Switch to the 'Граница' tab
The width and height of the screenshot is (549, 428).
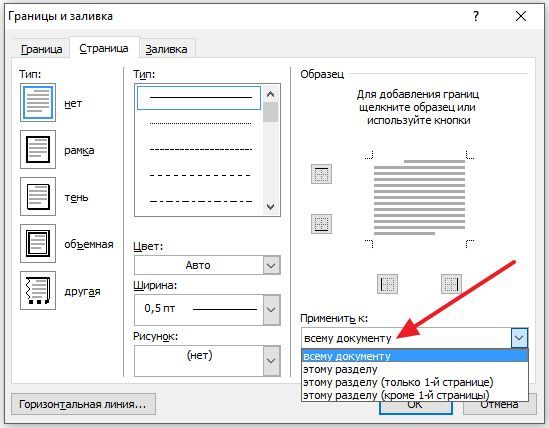tap(41, 49)
